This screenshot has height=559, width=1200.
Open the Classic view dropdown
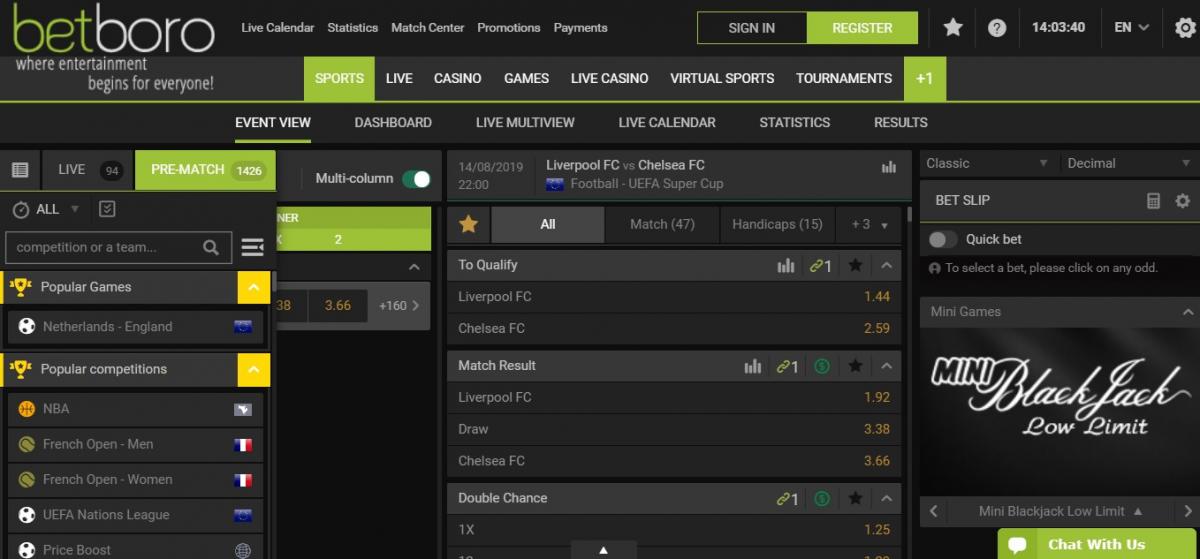(986, 163)
